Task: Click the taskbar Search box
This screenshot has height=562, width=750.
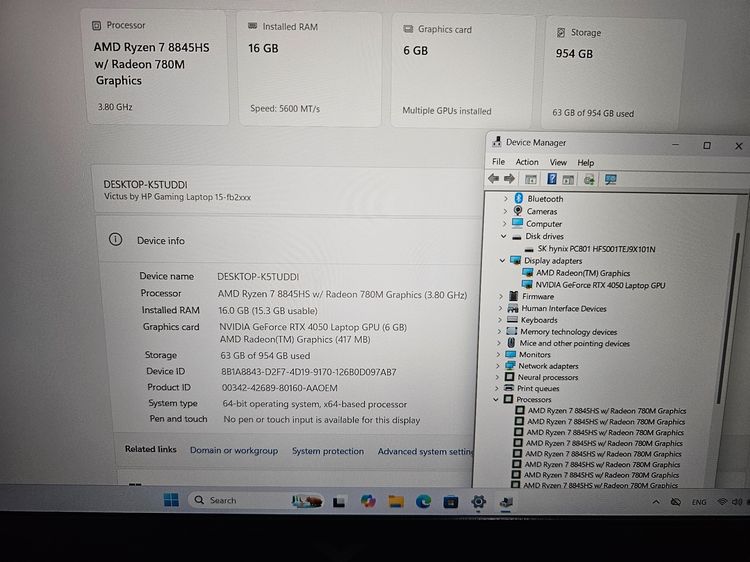Action: point(255,500)
